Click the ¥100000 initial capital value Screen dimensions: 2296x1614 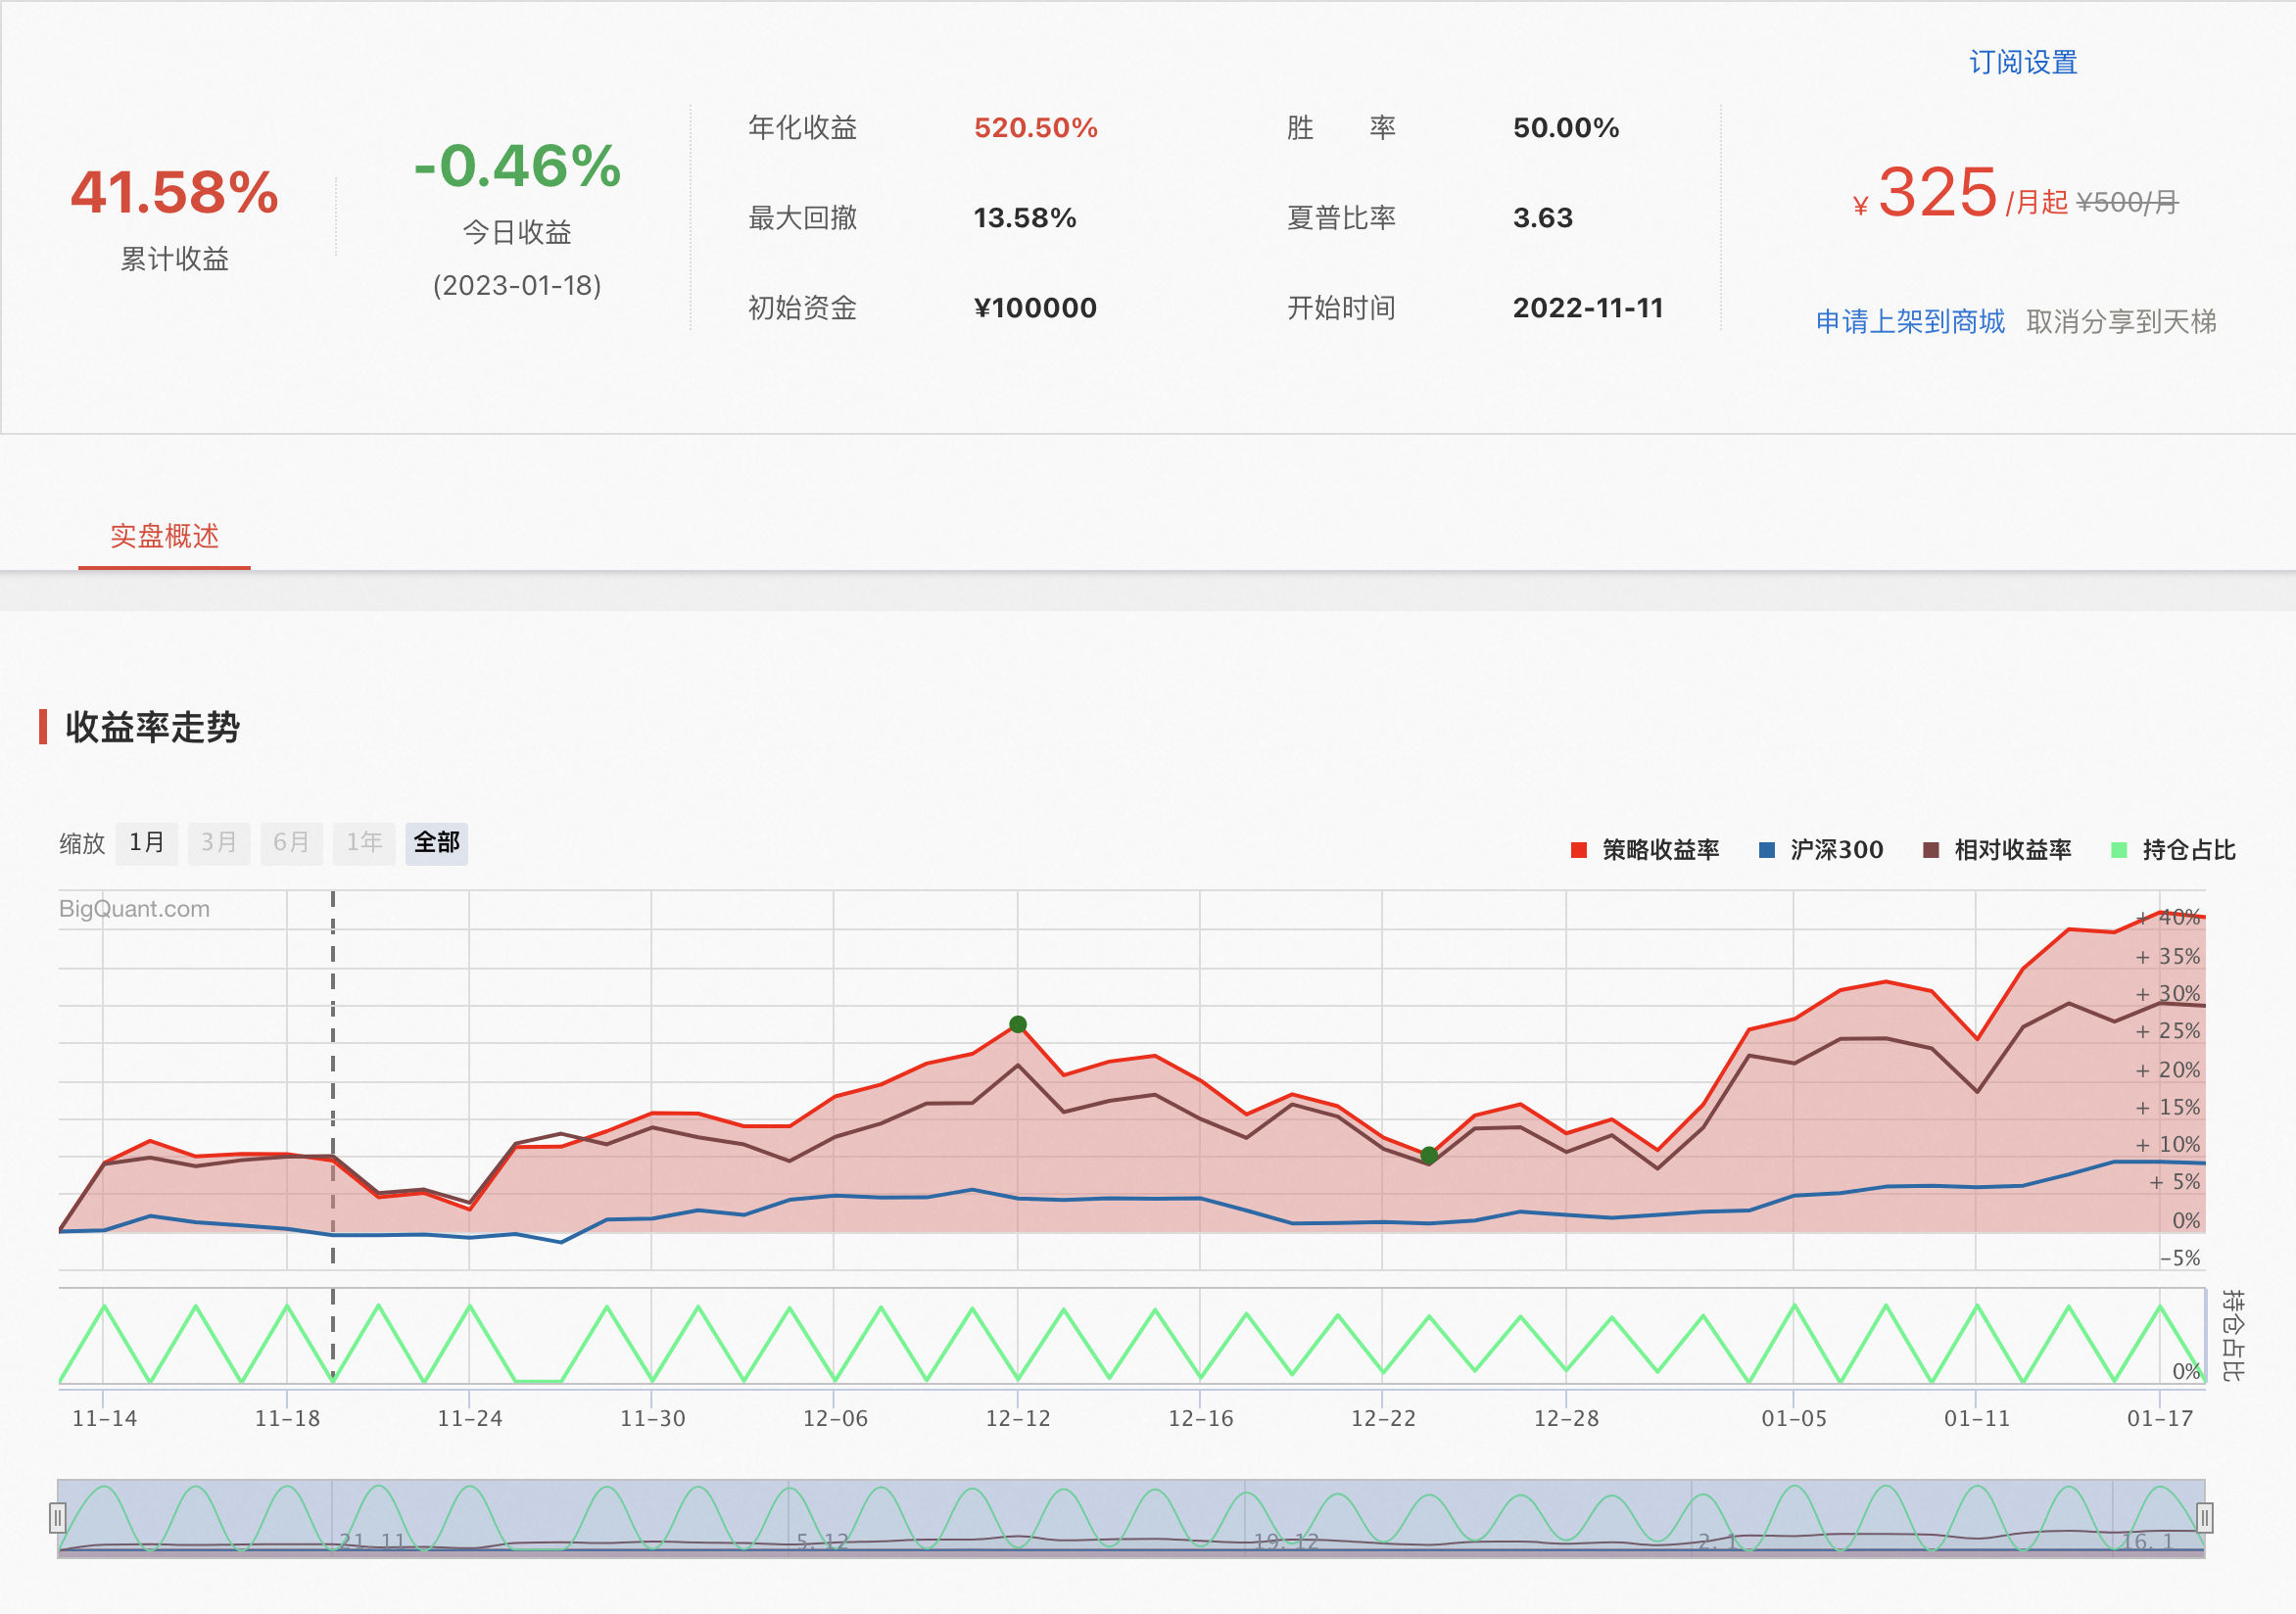[1035, 308]
